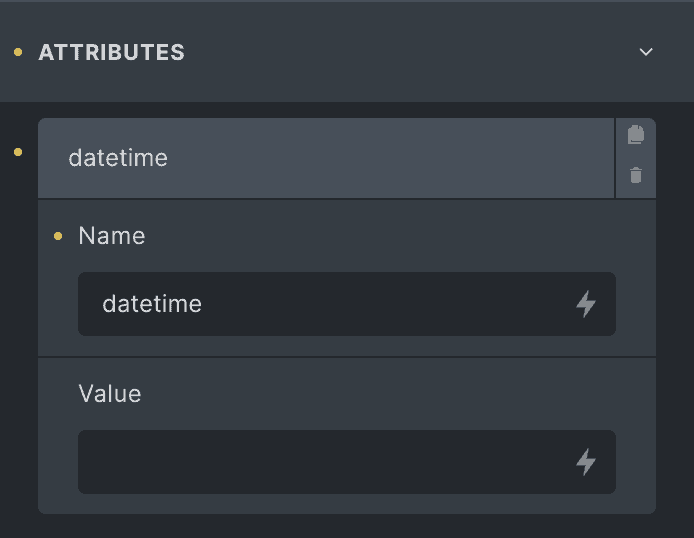Focus the Name input containing datetime
The image size is (694, 538).
pos(347,304)
